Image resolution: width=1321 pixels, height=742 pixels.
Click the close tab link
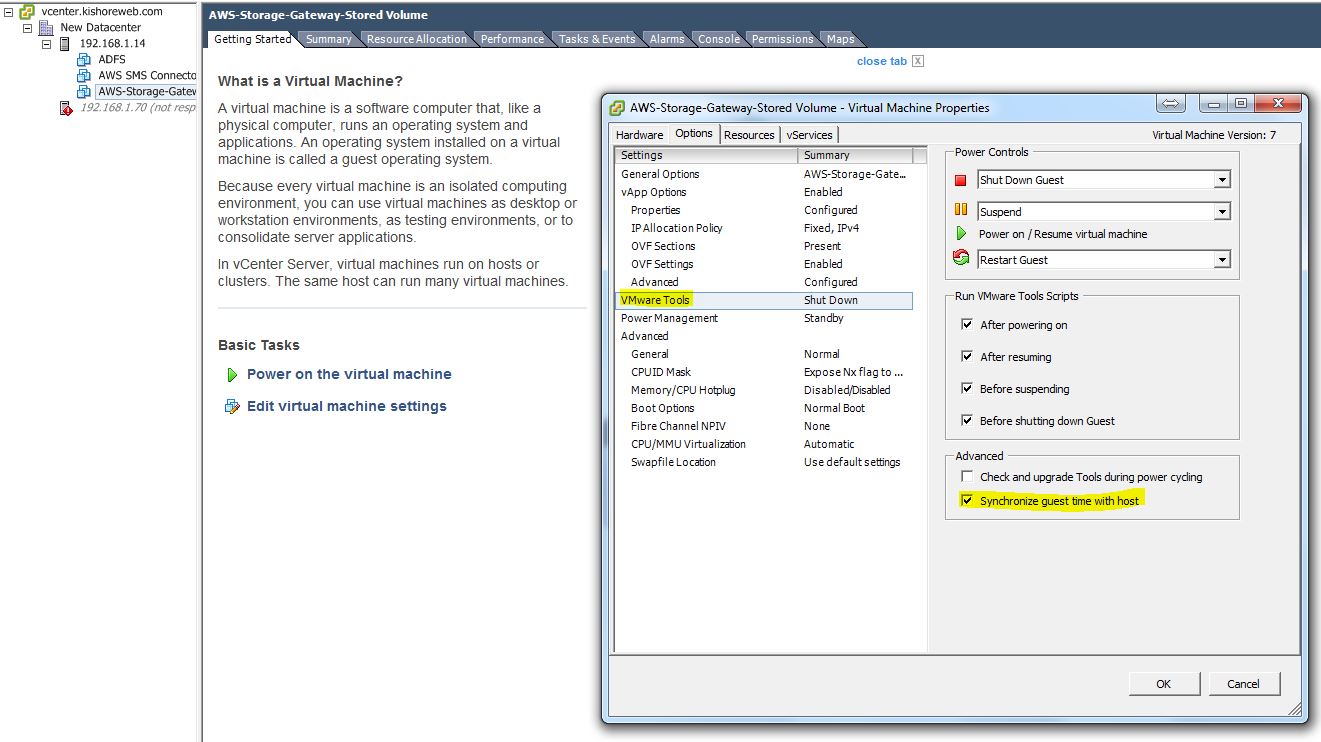[x=881, y=61]
